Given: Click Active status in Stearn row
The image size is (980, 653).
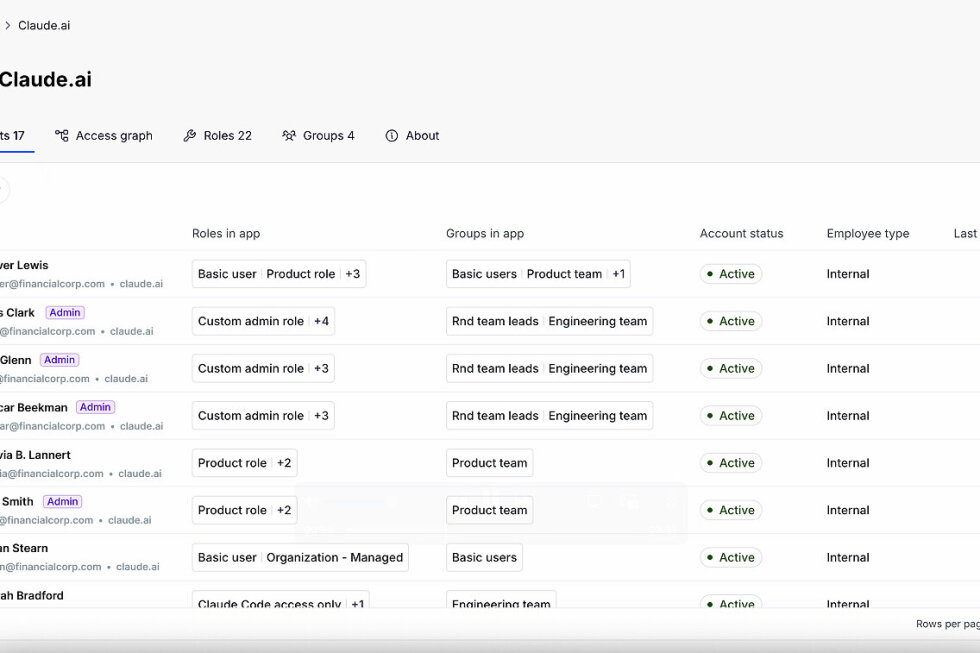Looking at the screenshot, I should [731, 557].
